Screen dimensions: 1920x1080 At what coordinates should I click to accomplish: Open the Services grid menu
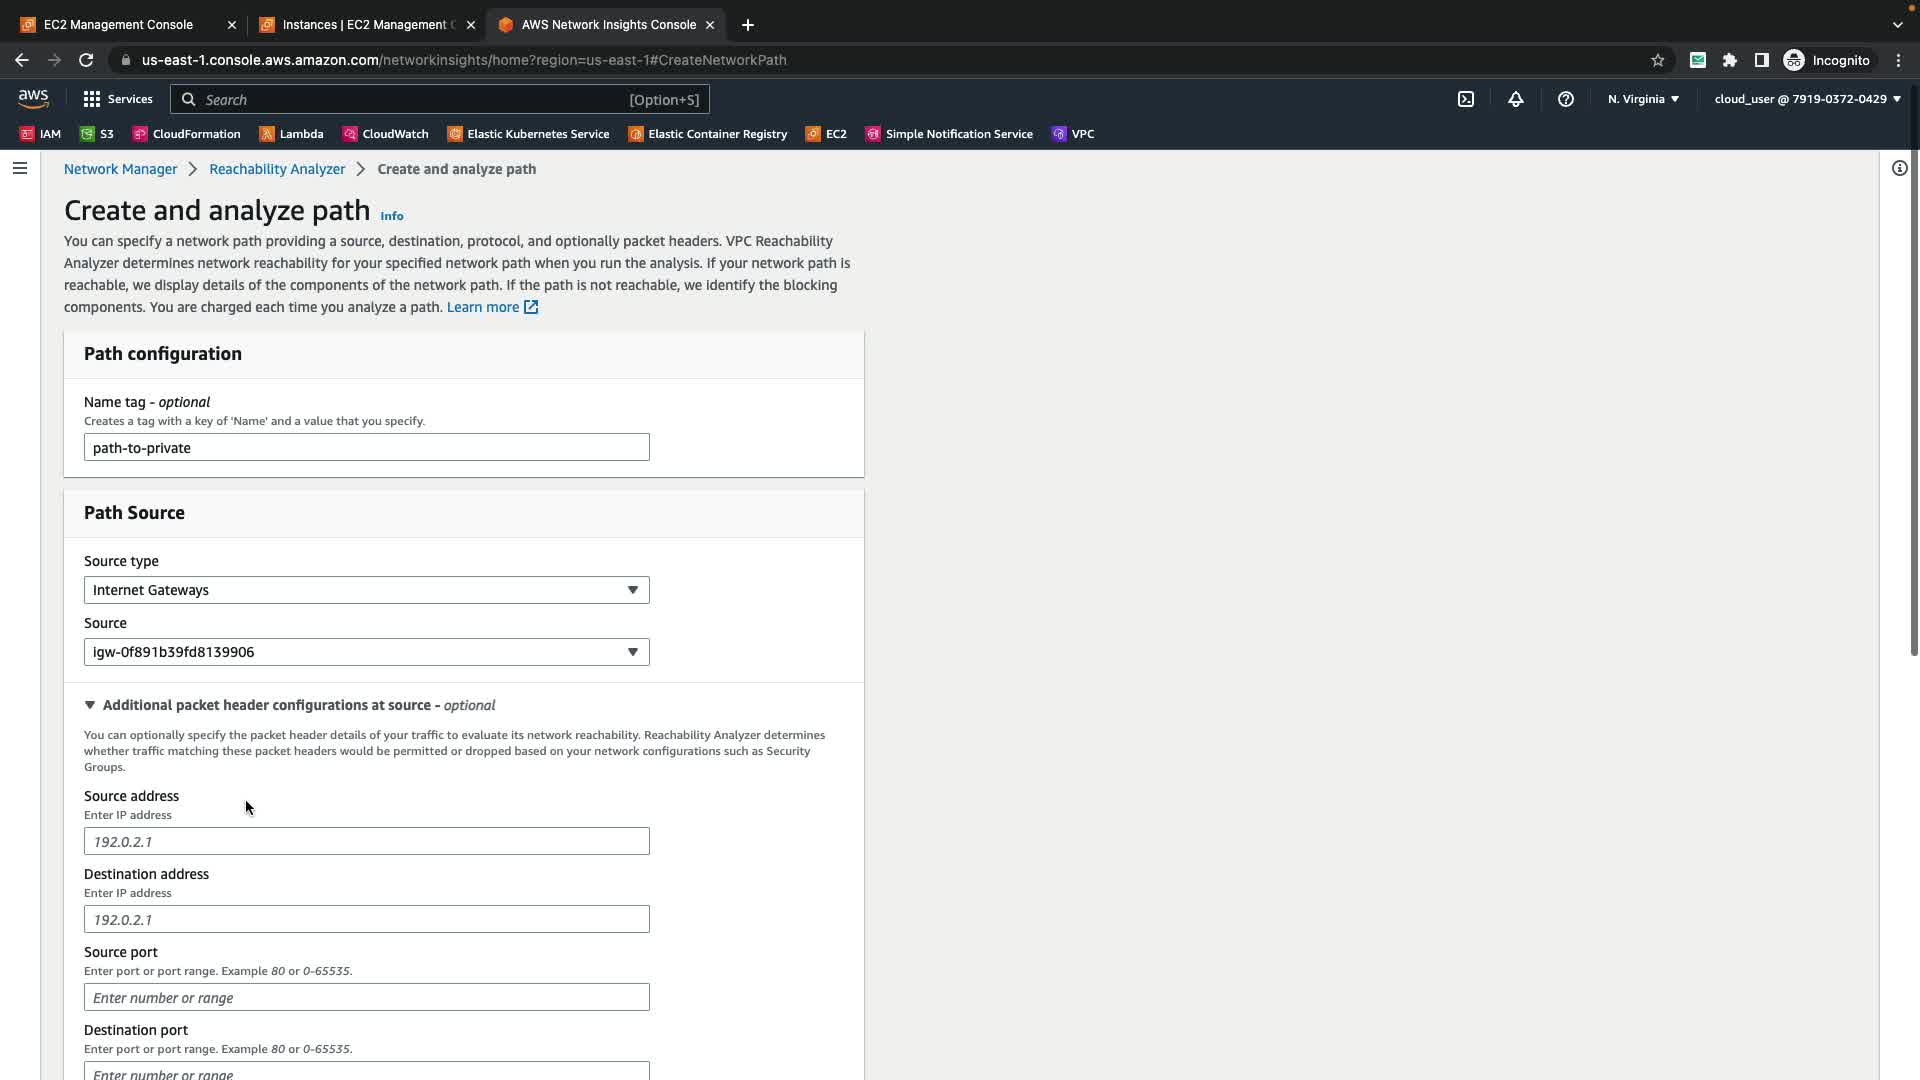(x=118, y=99)
